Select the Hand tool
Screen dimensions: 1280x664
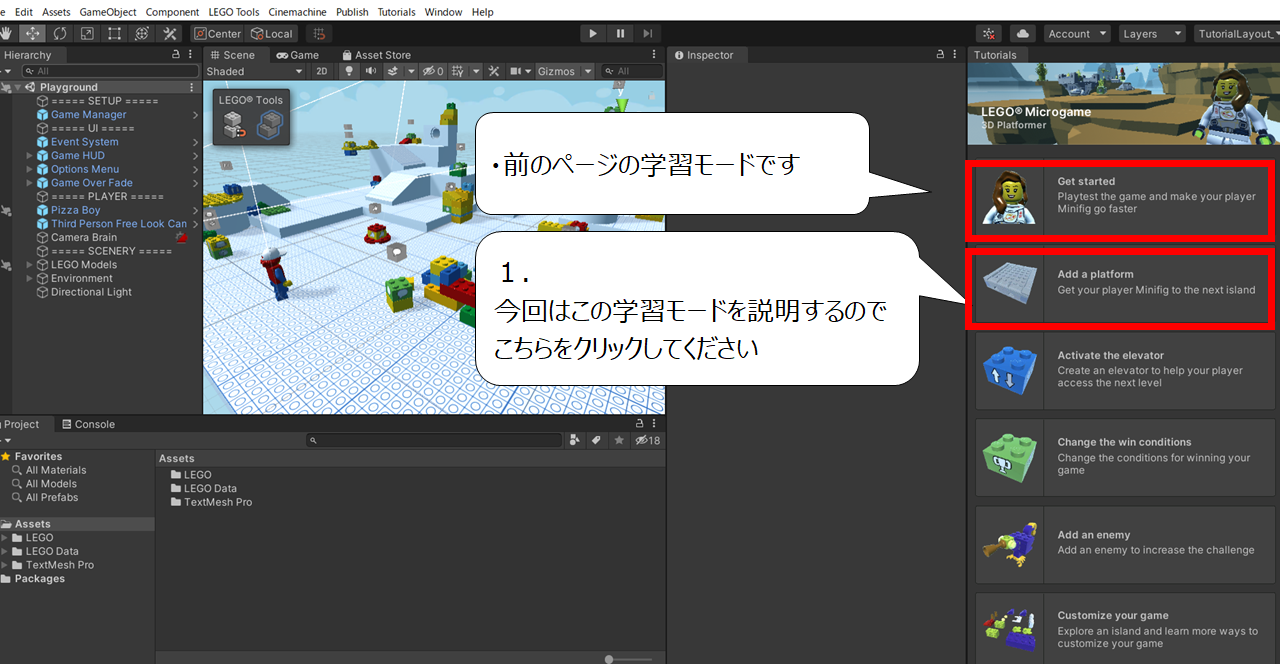[x=8, y=33]
